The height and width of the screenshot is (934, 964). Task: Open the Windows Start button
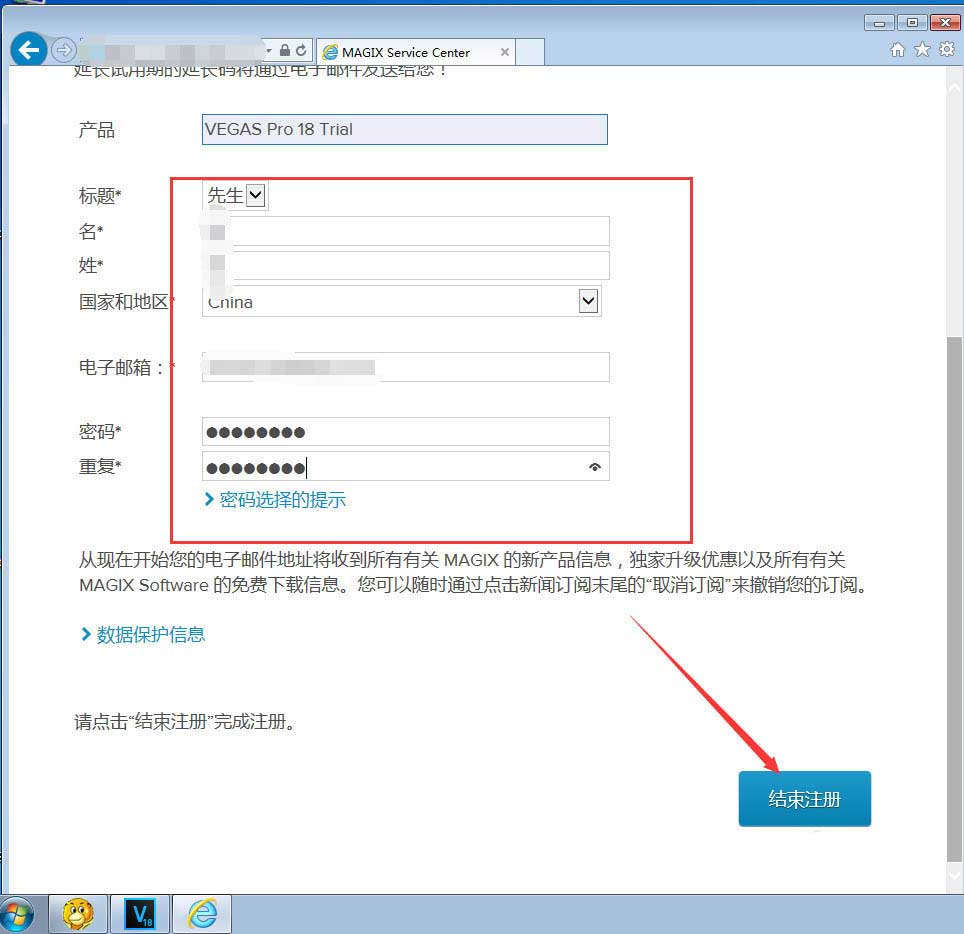click(17, 915)
